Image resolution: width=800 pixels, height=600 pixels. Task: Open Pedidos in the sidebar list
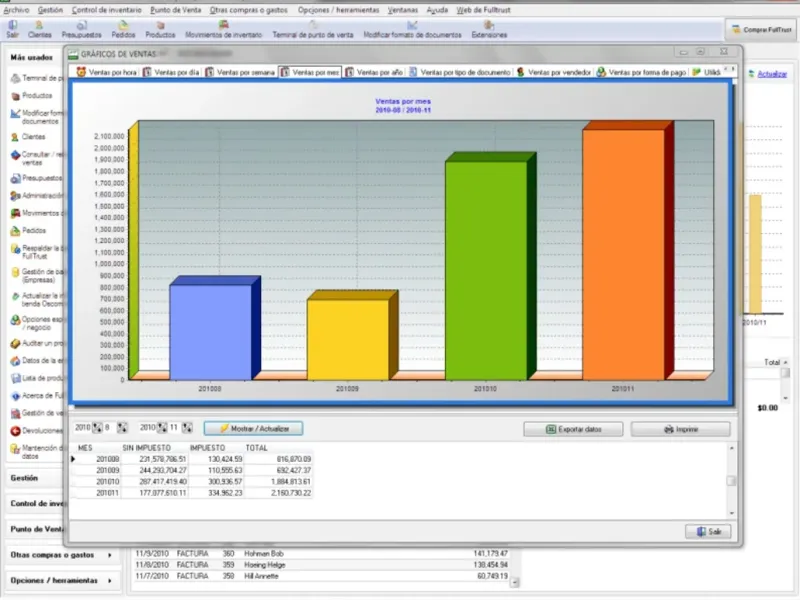pos(29,231)
